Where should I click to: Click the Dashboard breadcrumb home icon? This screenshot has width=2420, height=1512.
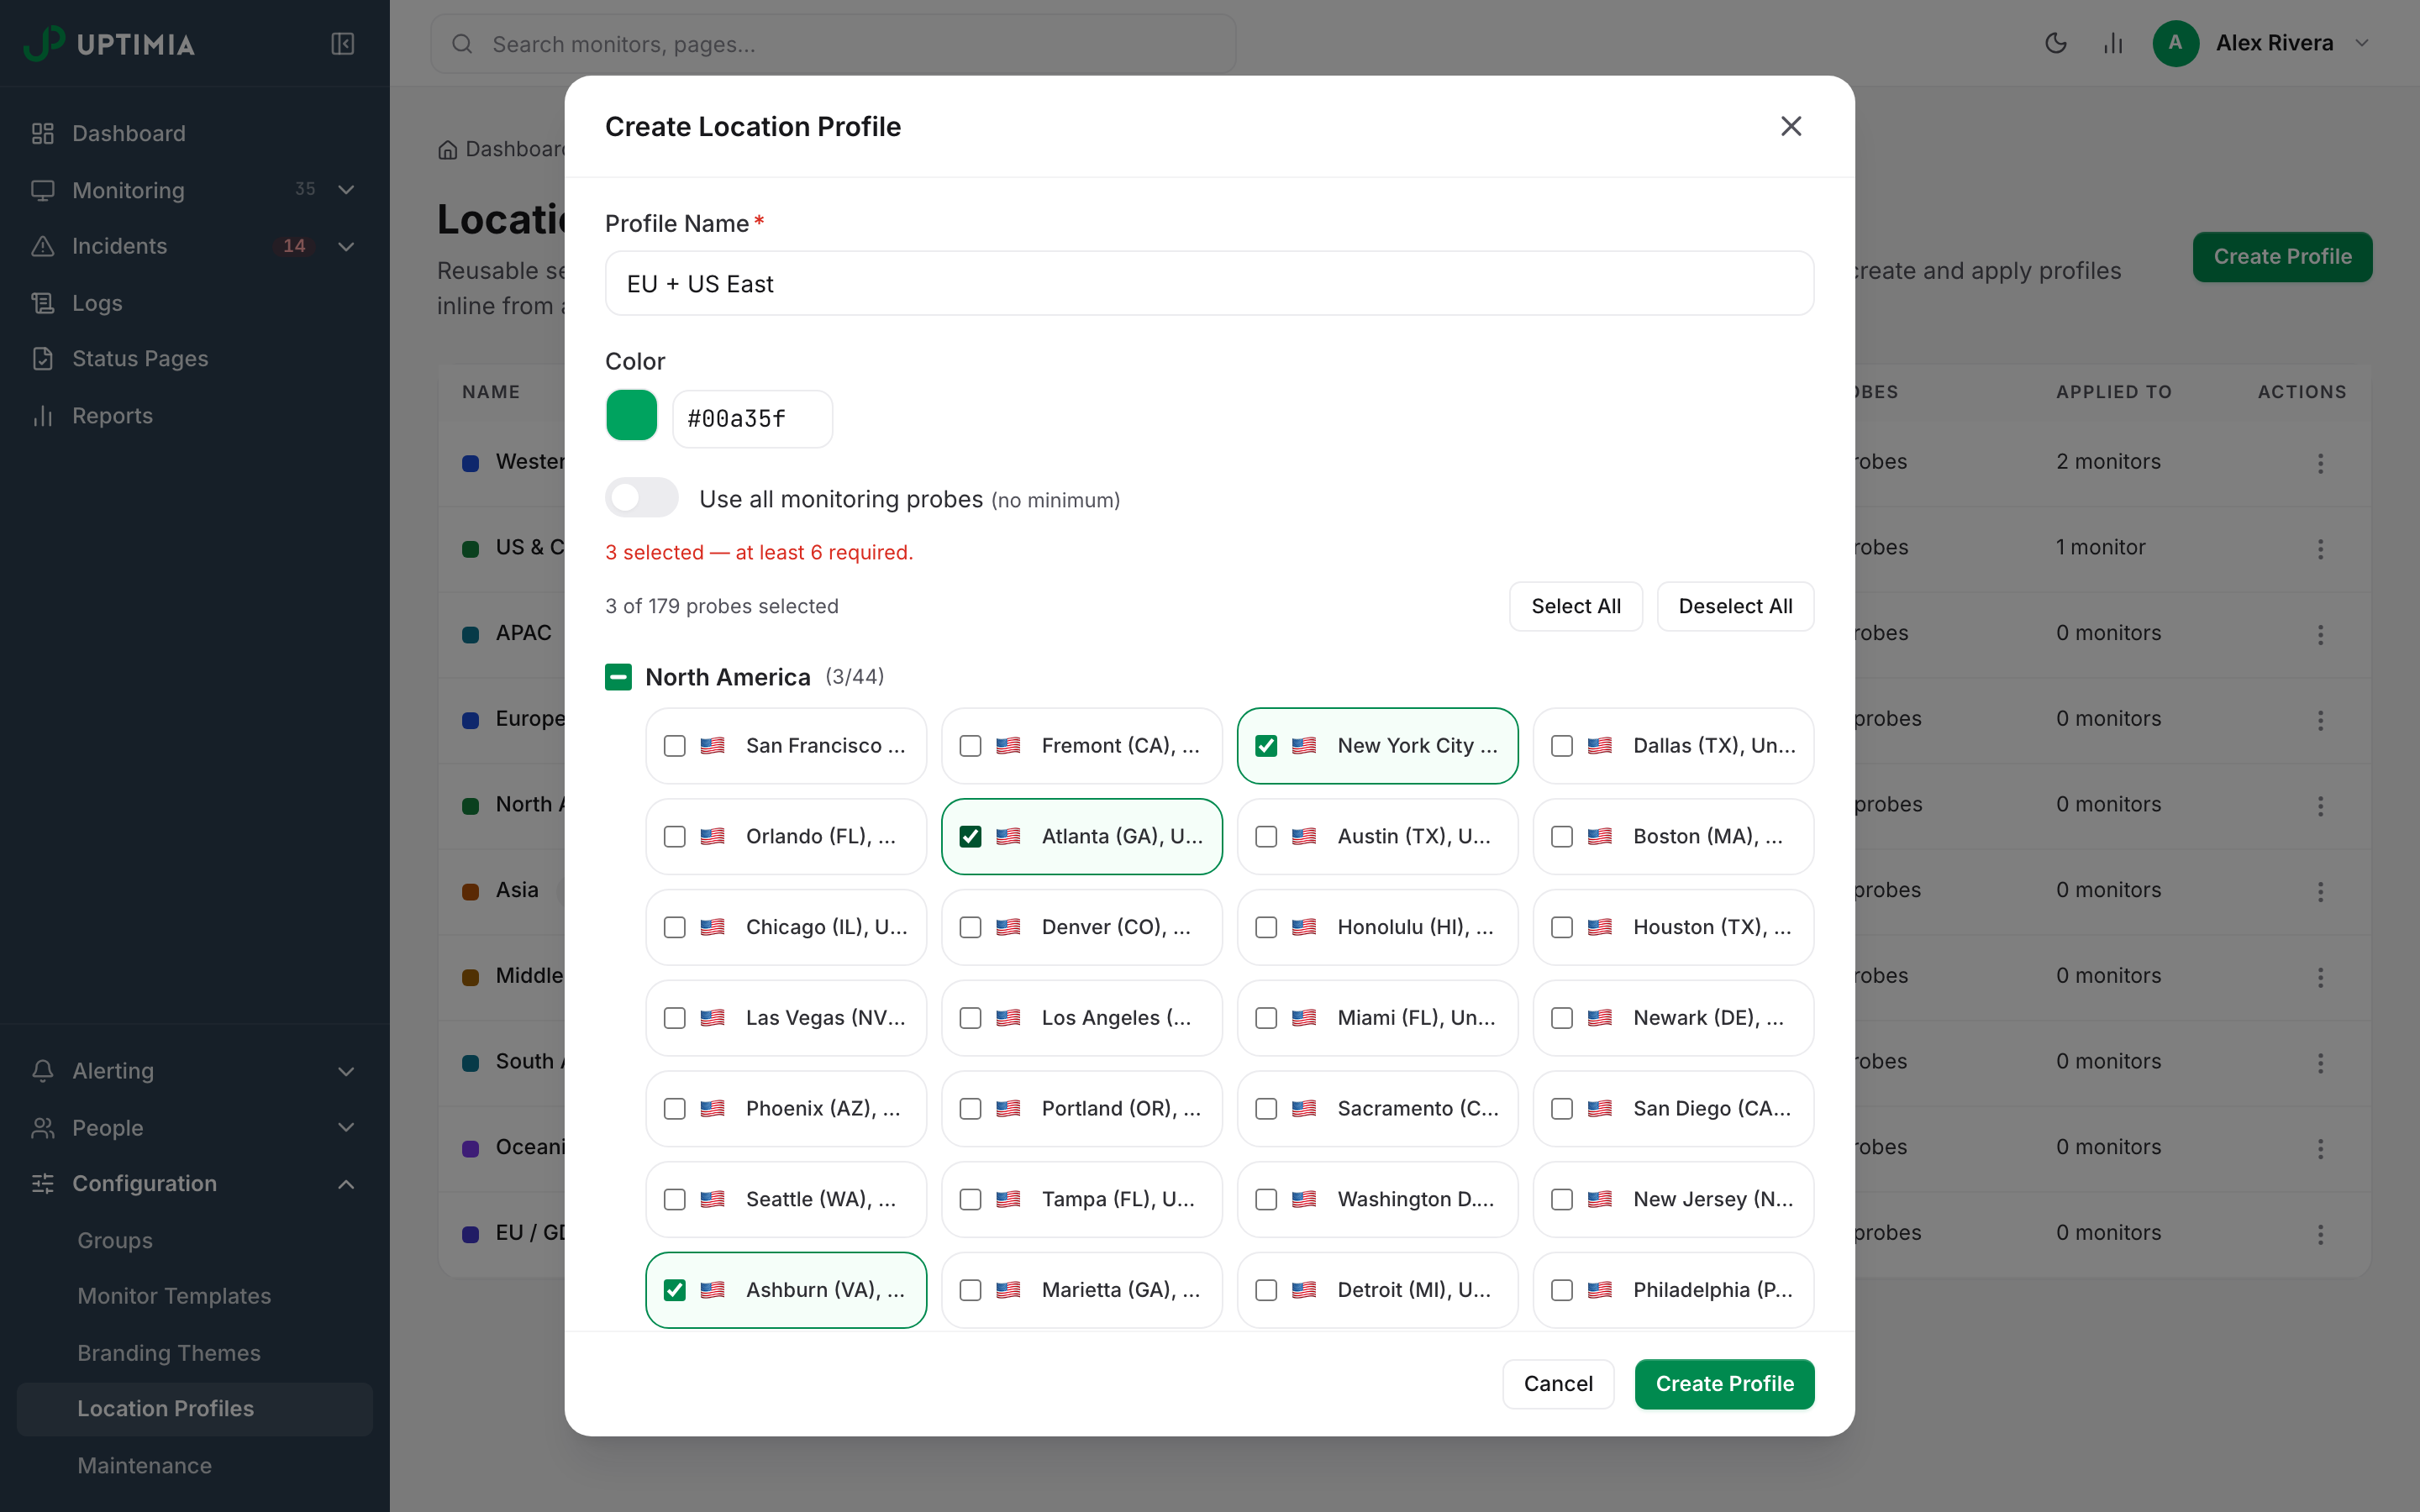[x=447, y=150]
